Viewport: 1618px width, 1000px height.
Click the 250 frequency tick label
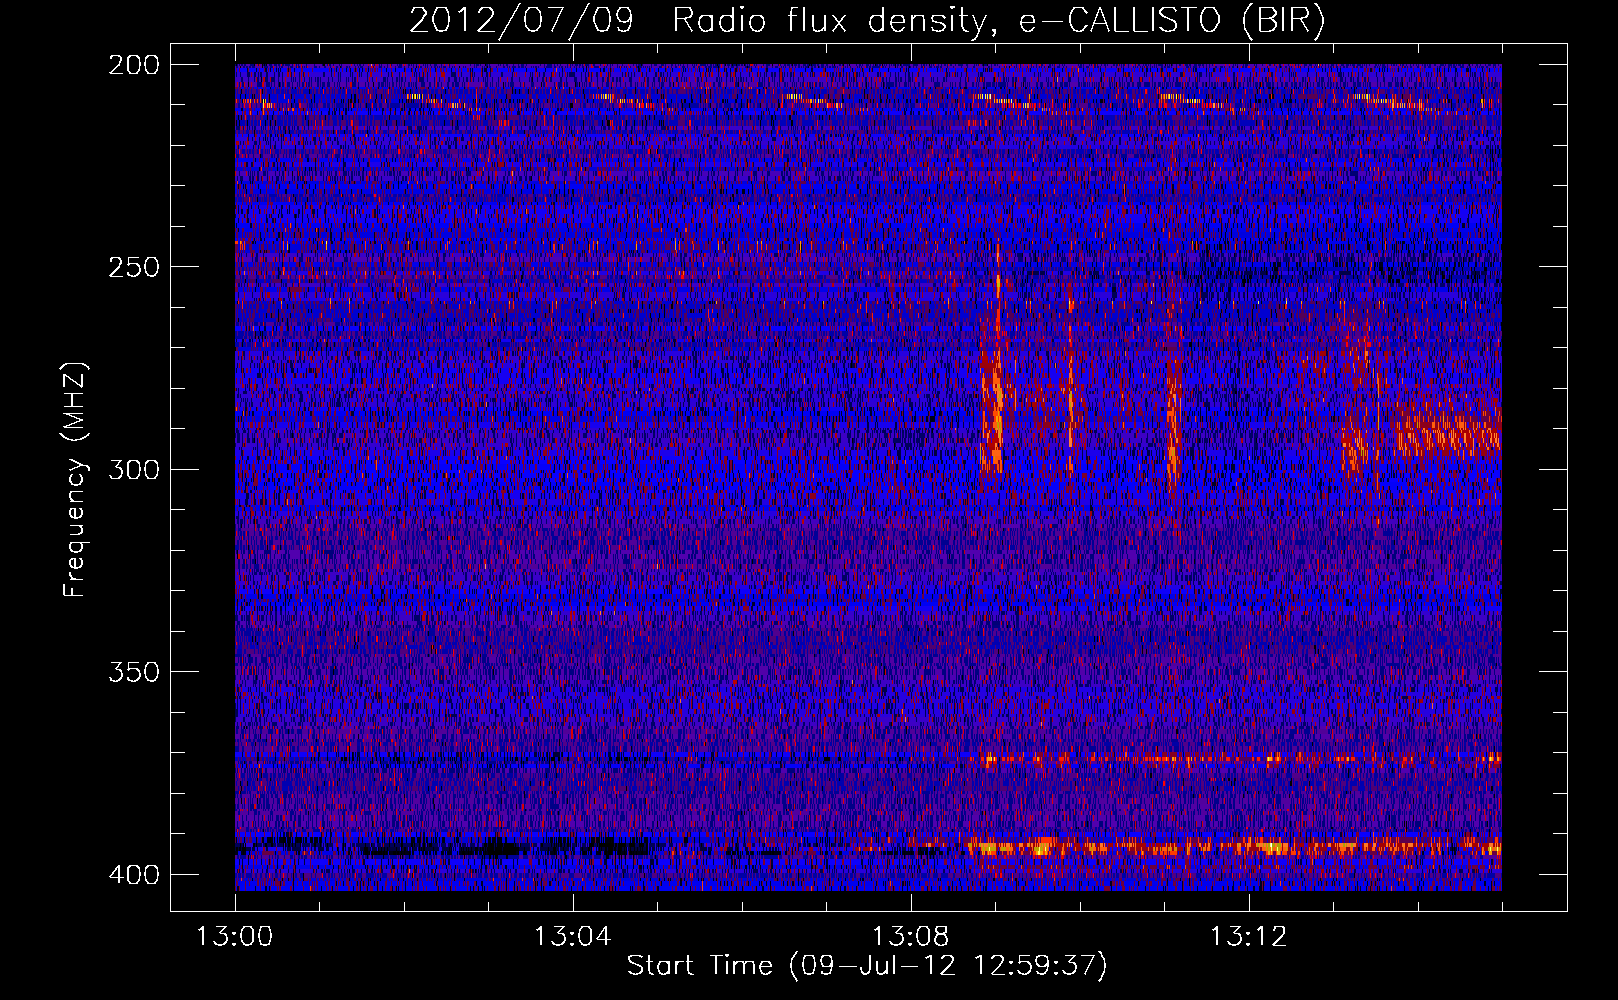[x=133, y=267]
